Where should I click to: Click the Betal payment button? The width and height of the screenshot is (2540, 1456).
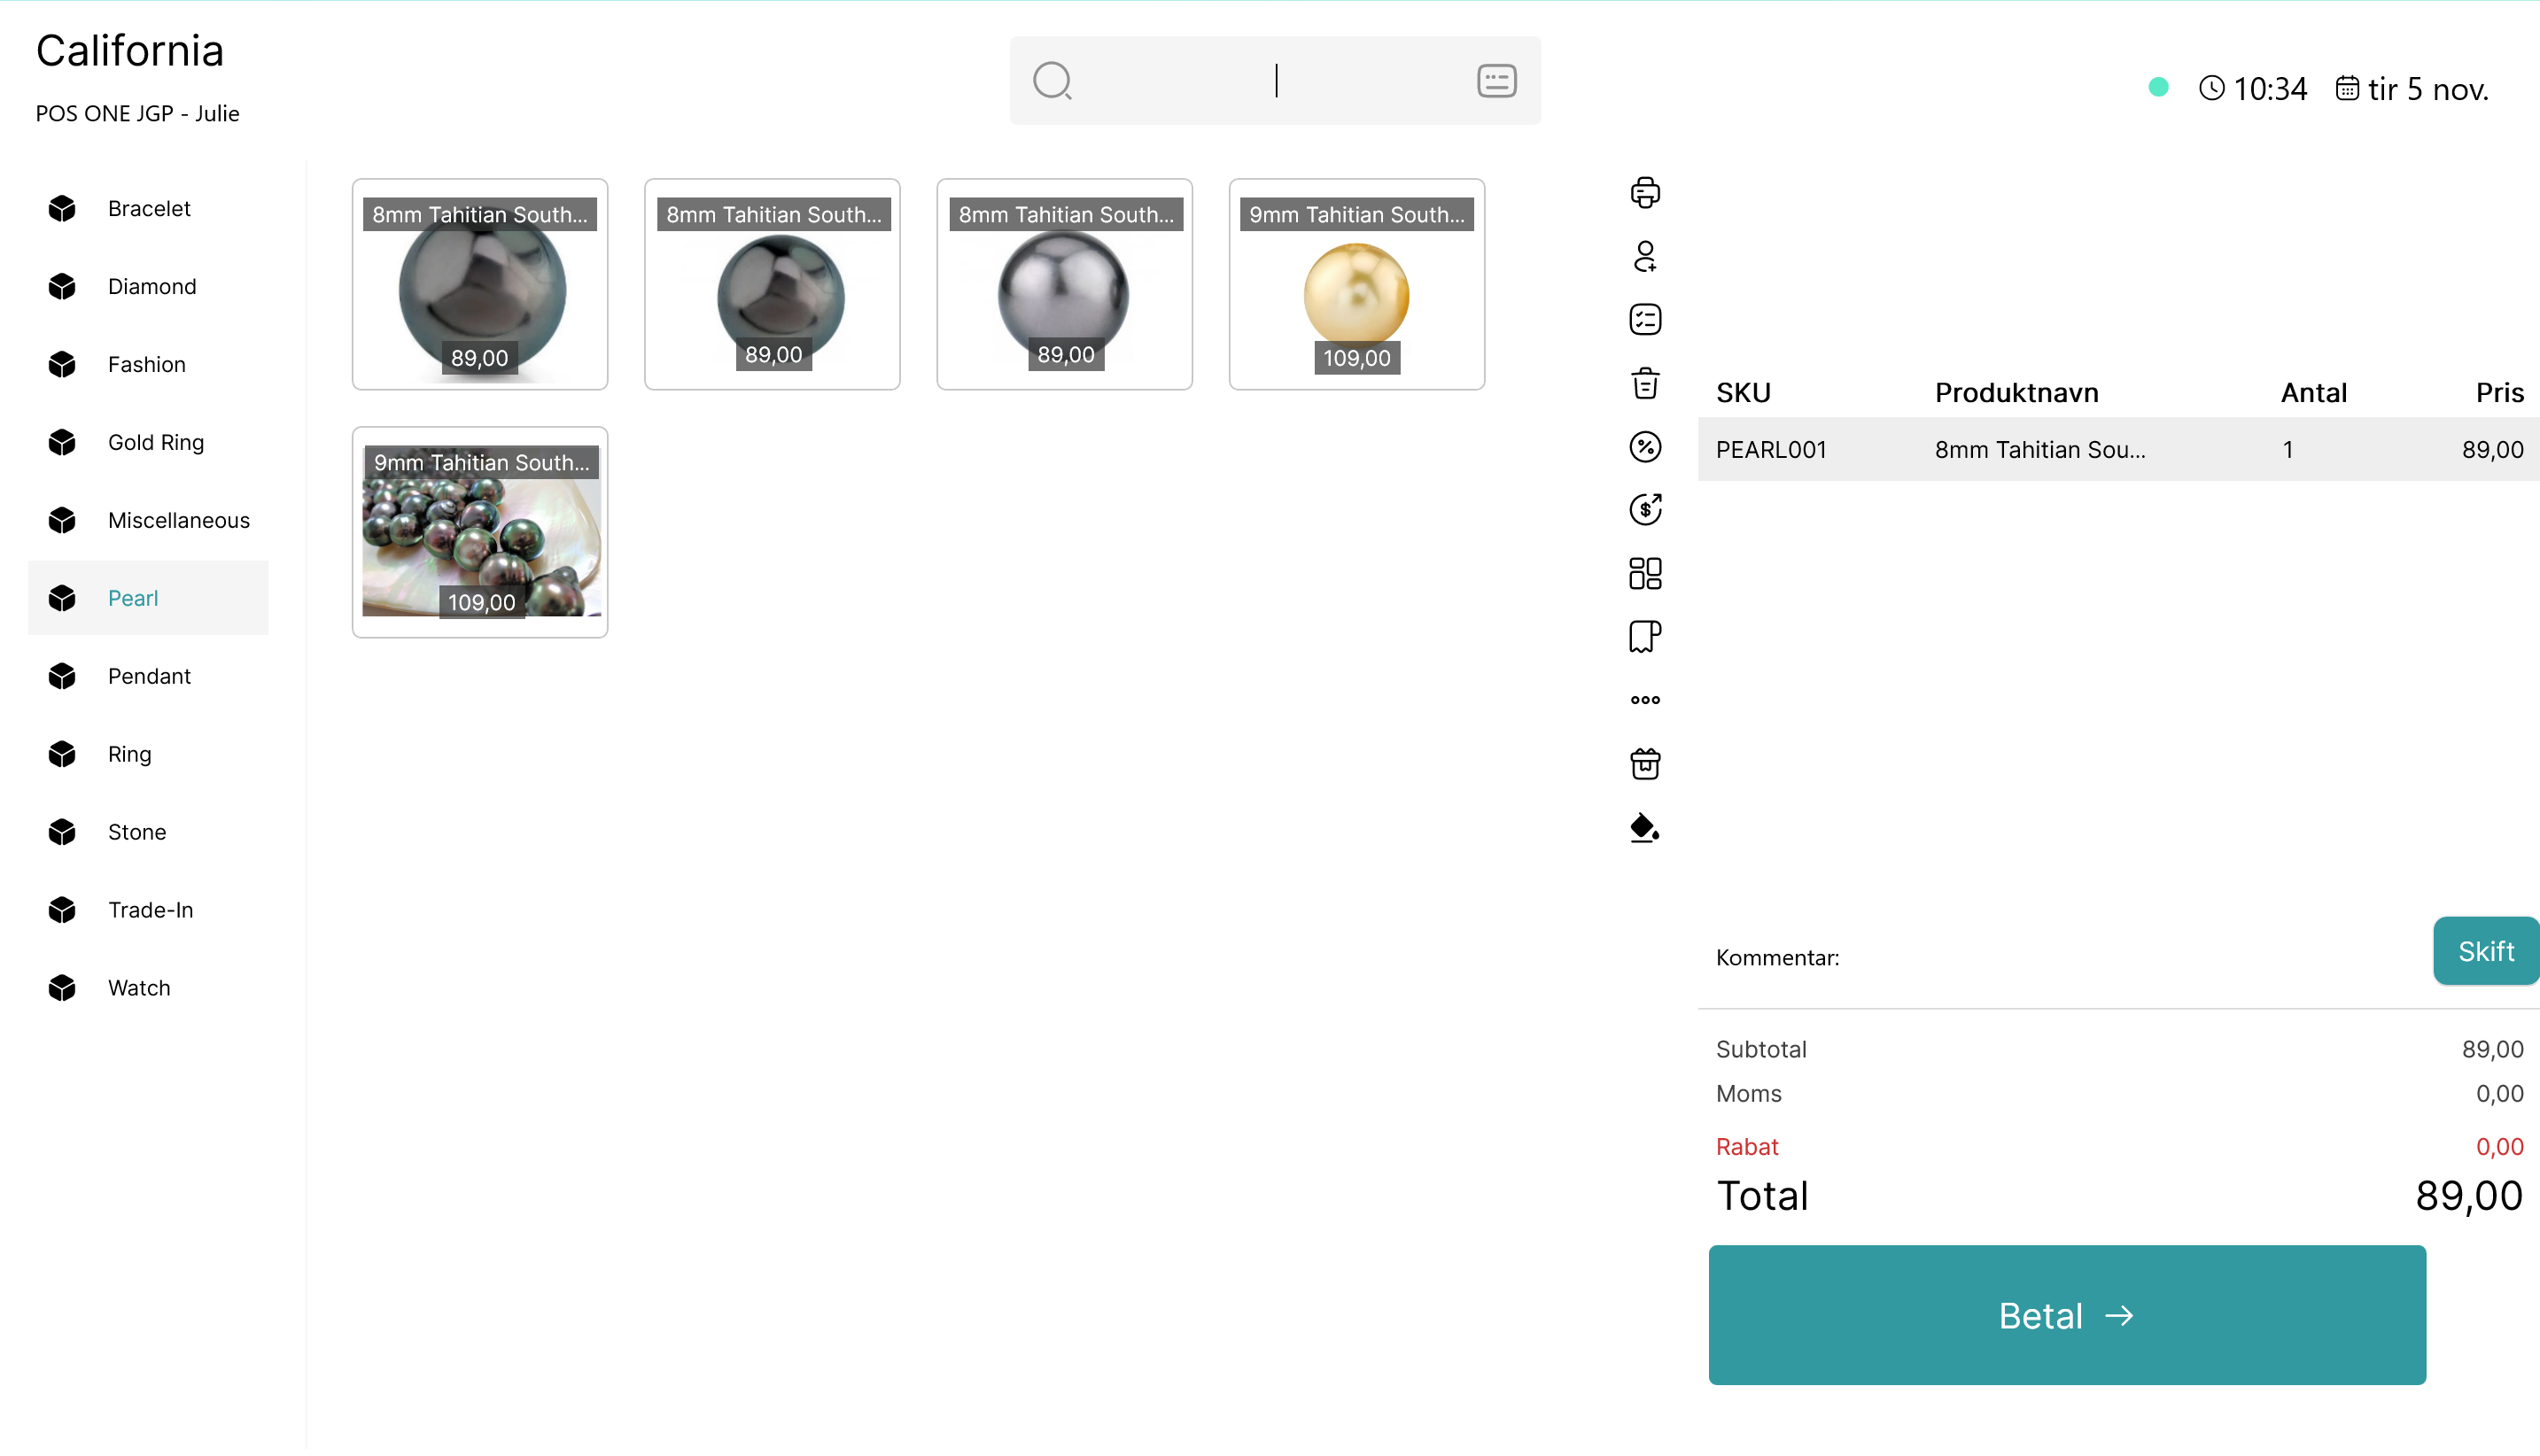coord(2067,1315)
